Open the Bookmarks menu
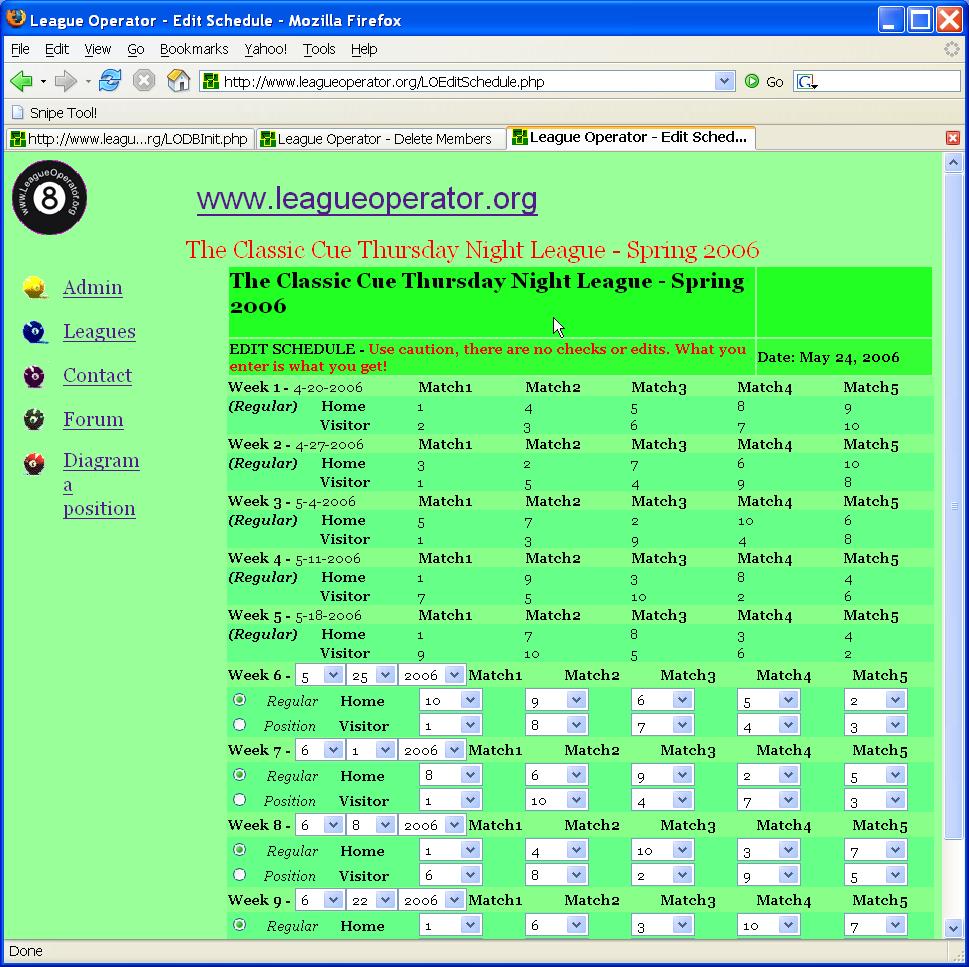This screenshot has height=967, width=969. coord(194,49)
